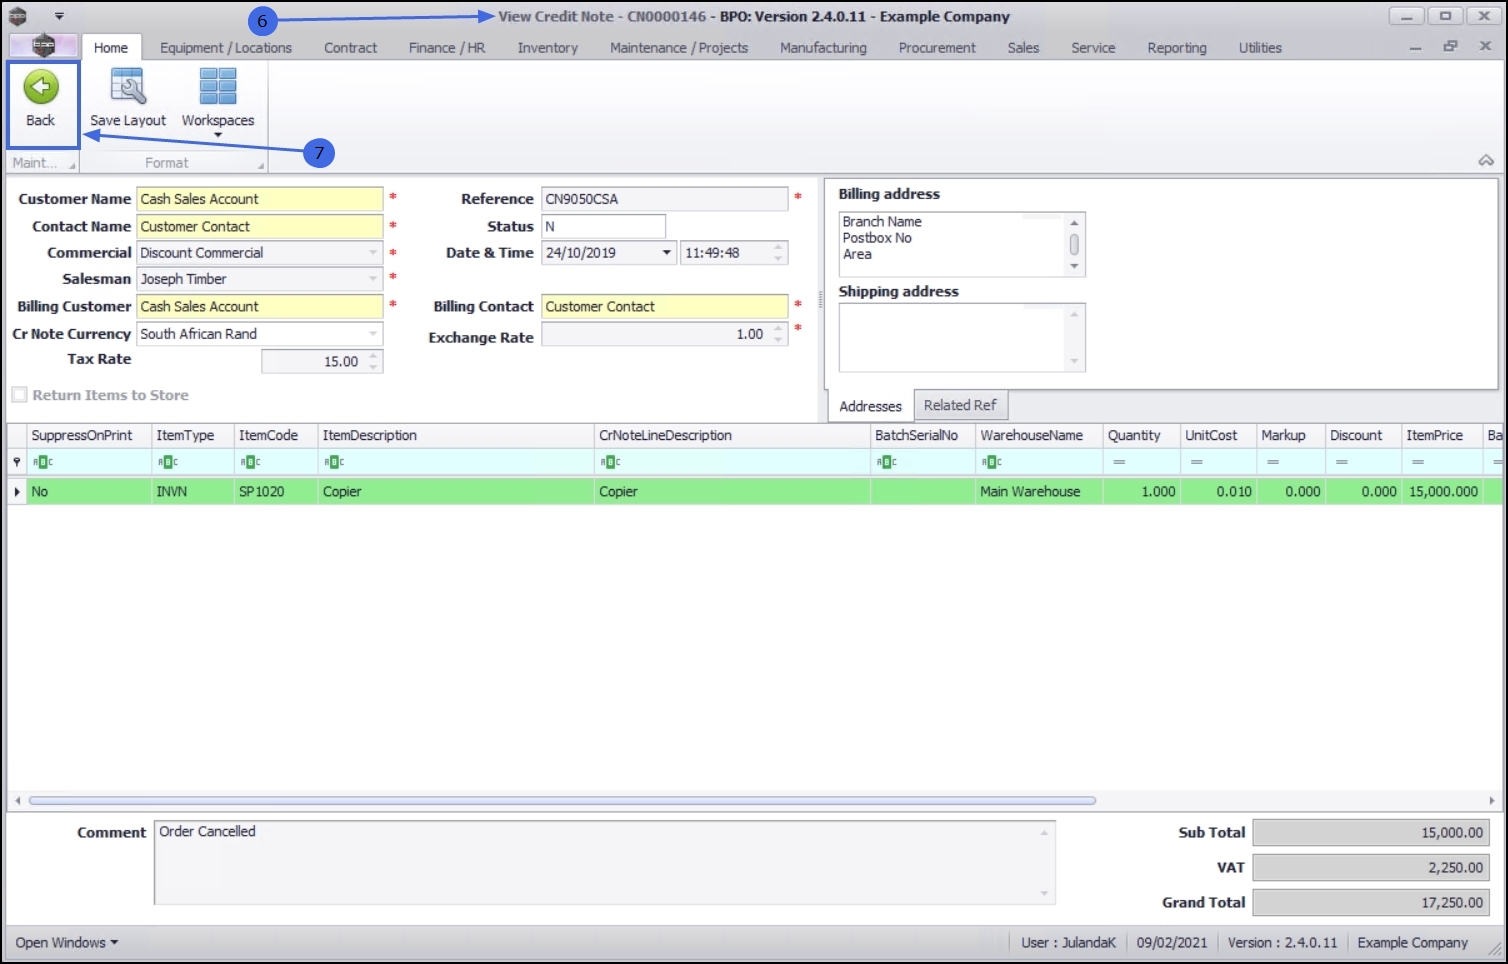Viewport: 1508px width, 964px height.
Task: Open the quick access toolbar arrow
Action: [x=59, y=16]
